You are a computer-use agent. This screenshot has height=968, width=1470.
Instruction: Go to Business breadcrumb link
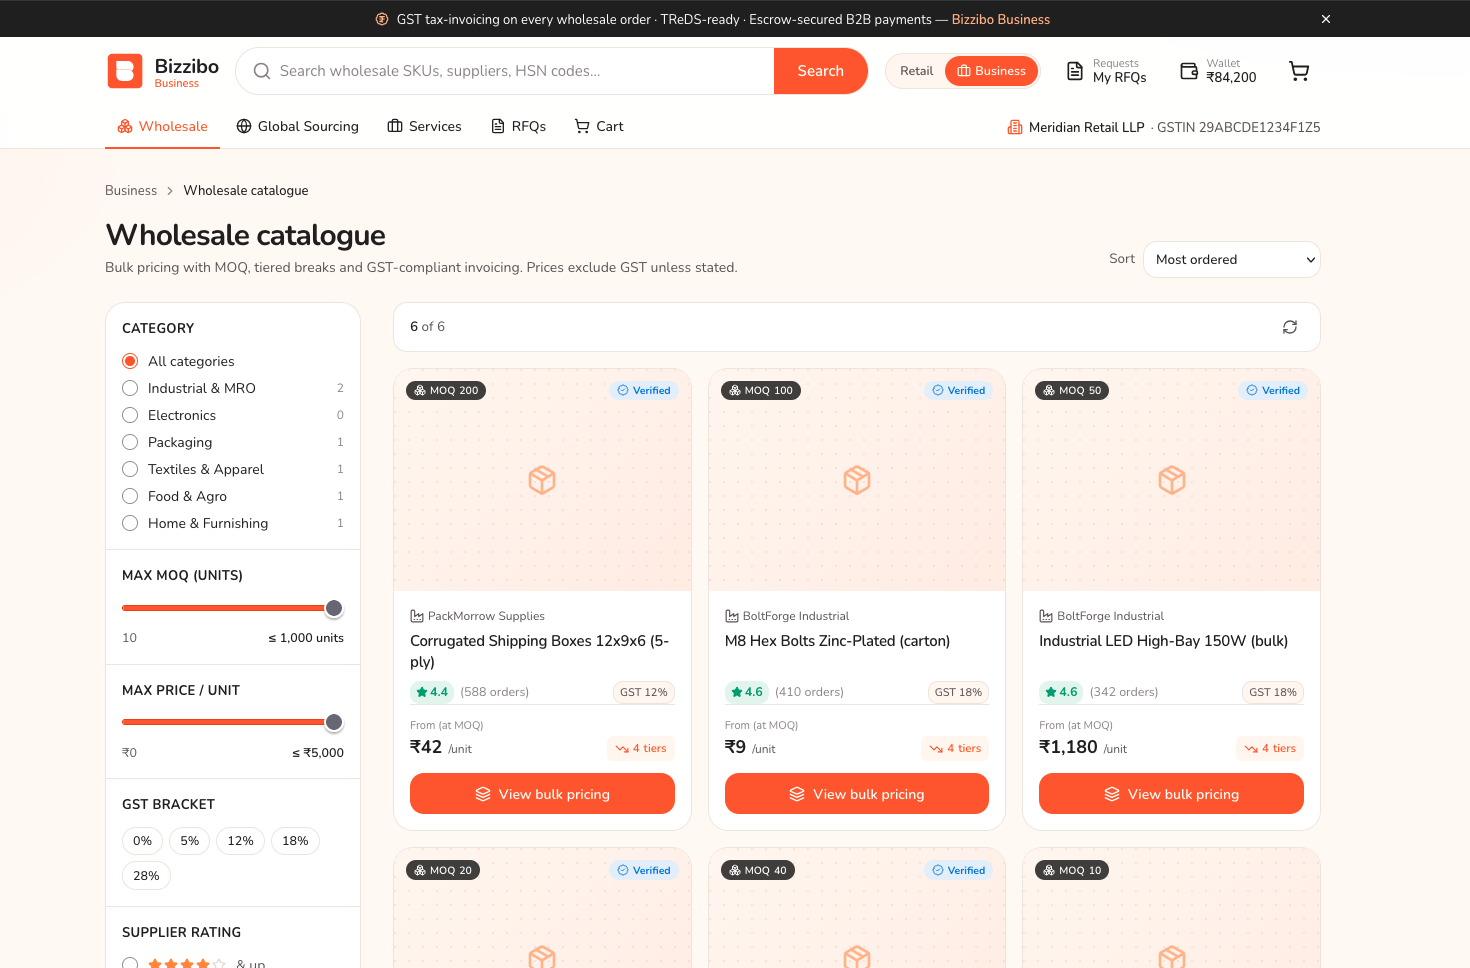tap(131, 190)
